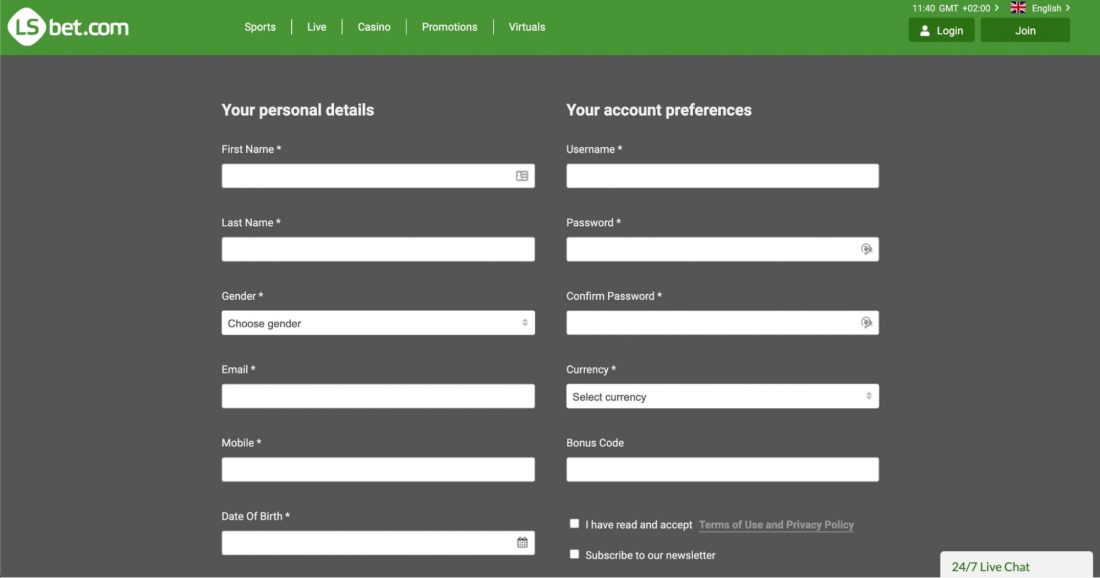Open the Select currency dropdown

(723, 396)
